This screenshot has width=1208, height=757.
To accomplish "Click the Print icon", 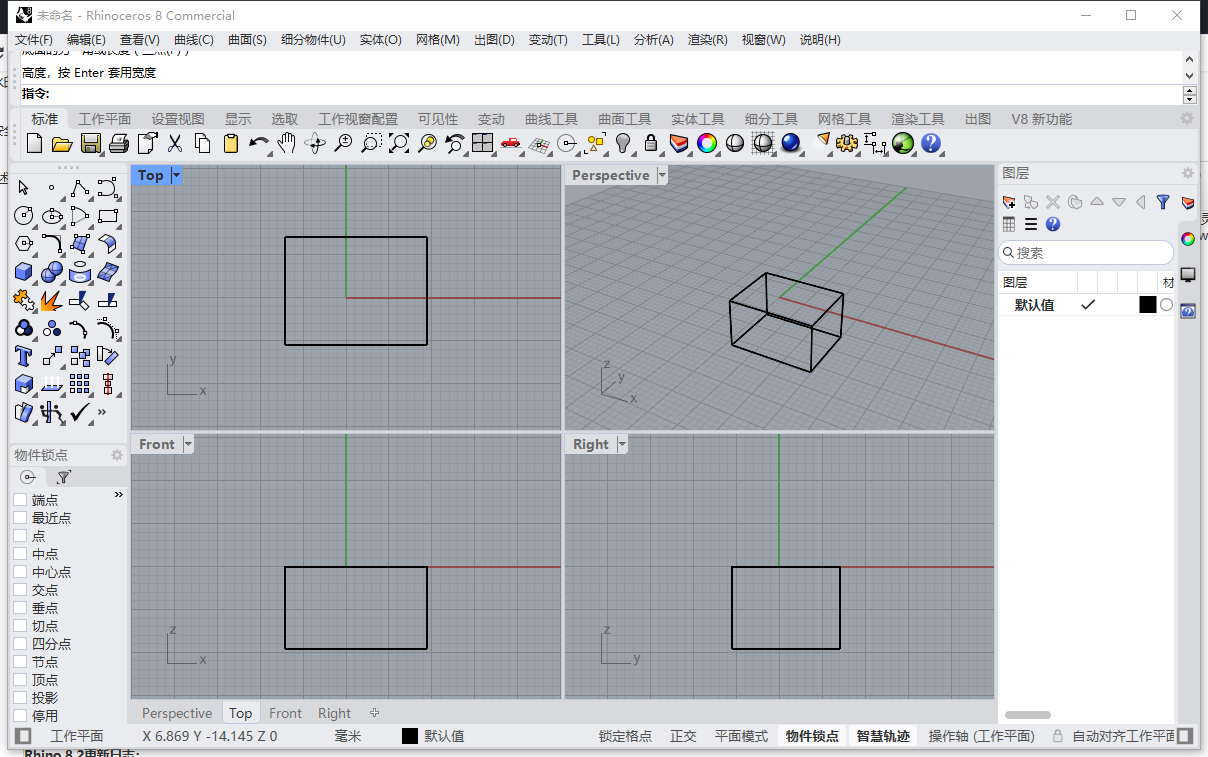I will coord(118,143).
